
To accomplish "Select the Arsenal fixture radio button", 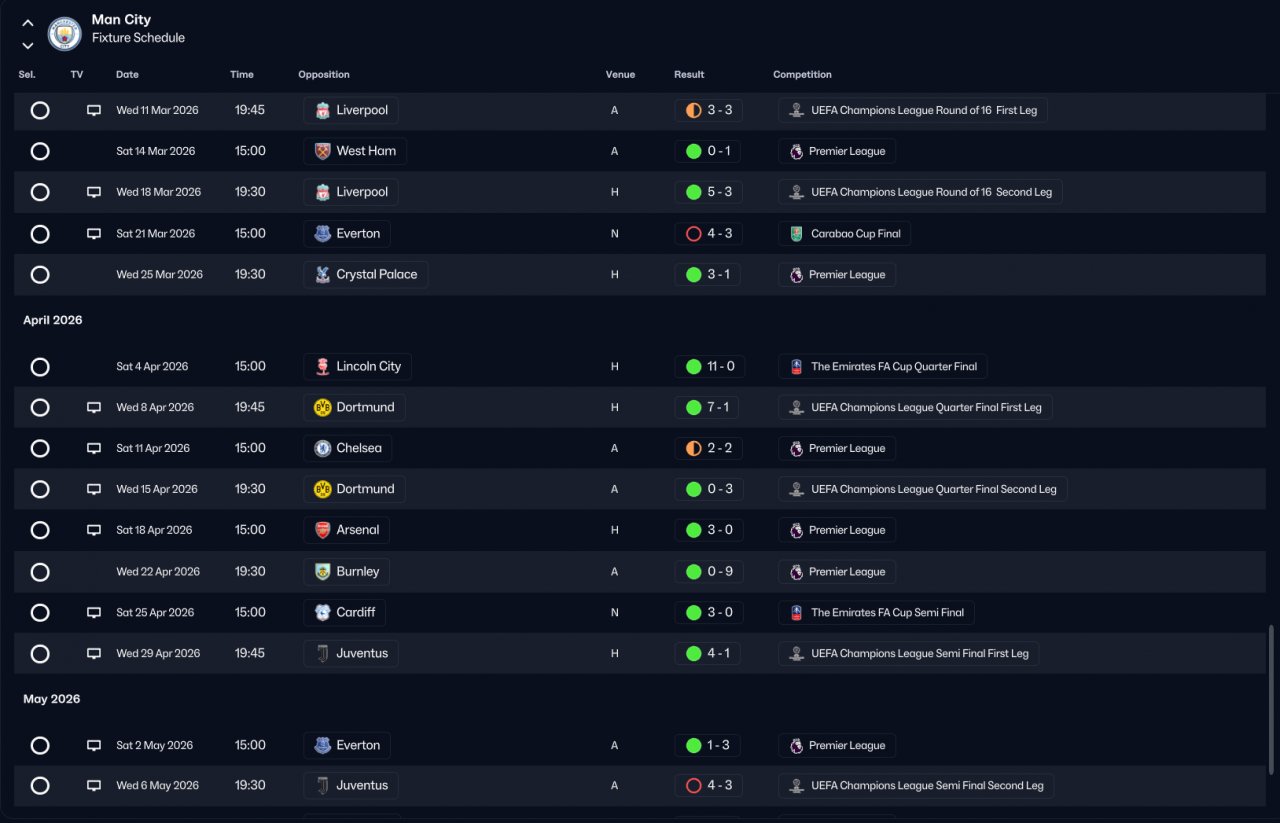I will (x=40, y=530).
